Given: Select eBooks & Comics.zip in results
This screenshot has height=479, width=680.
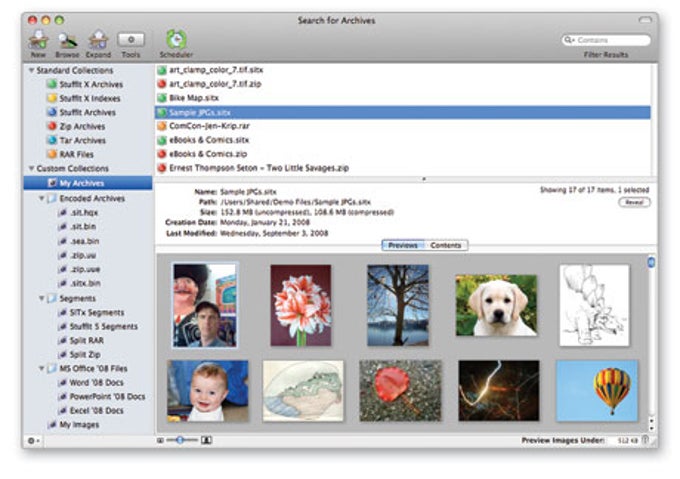Looking at the screenshot, I should [402, 154].
